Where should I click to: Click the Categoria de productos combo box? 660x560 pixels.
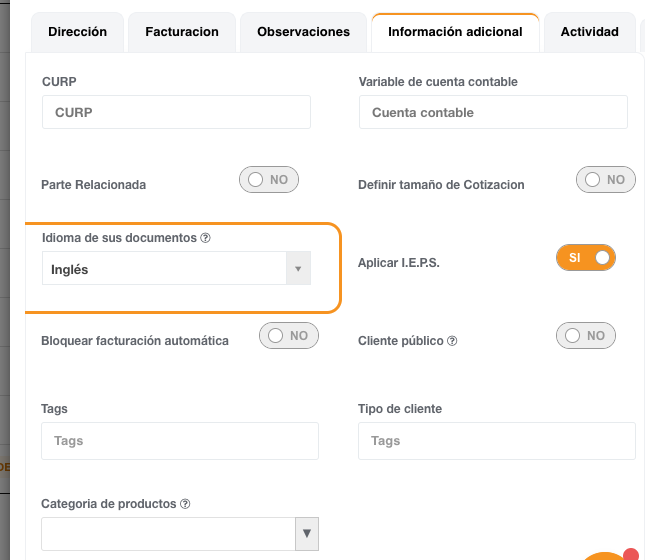[180, 533]
